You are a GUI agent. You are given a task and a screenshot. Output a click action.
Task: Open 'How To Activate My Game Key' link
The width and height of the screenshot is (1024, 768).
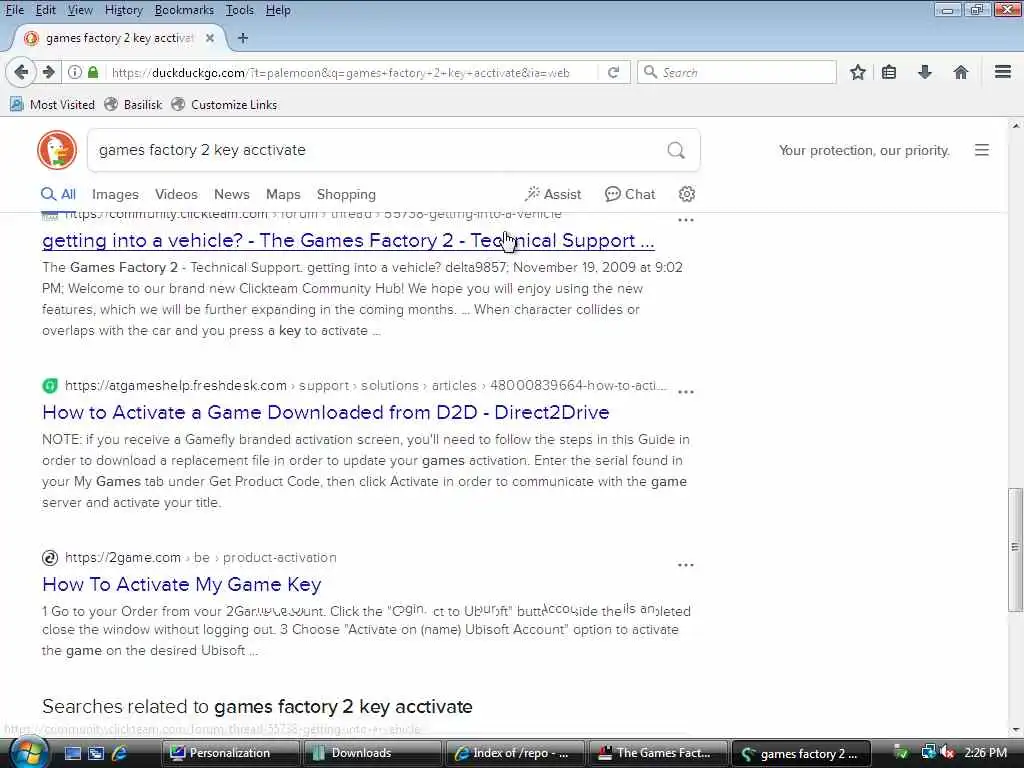click(x=182, y=584)
